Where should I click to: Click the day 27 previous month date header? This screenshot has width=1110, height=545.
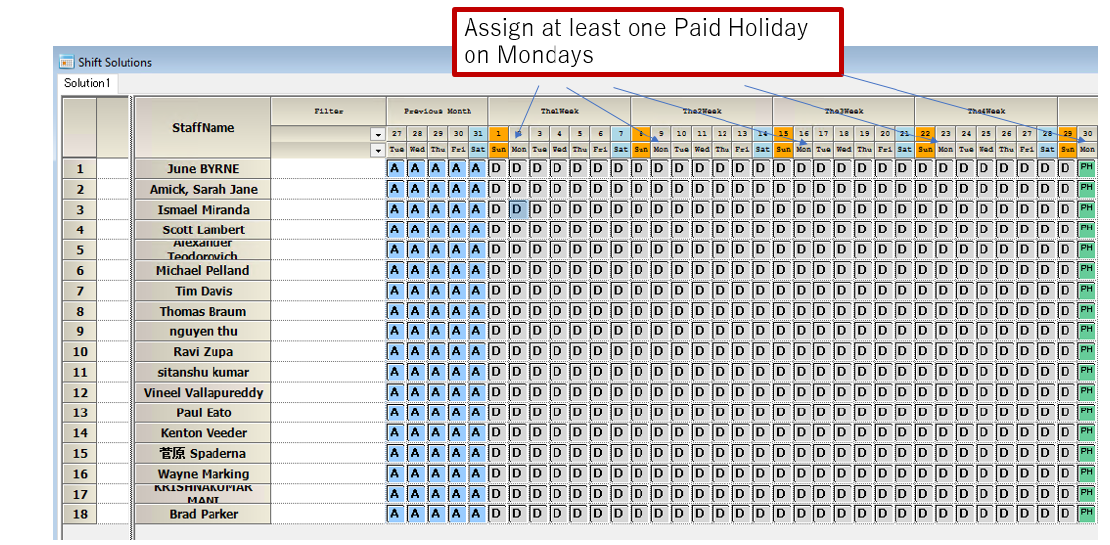(x=396, y=134)
